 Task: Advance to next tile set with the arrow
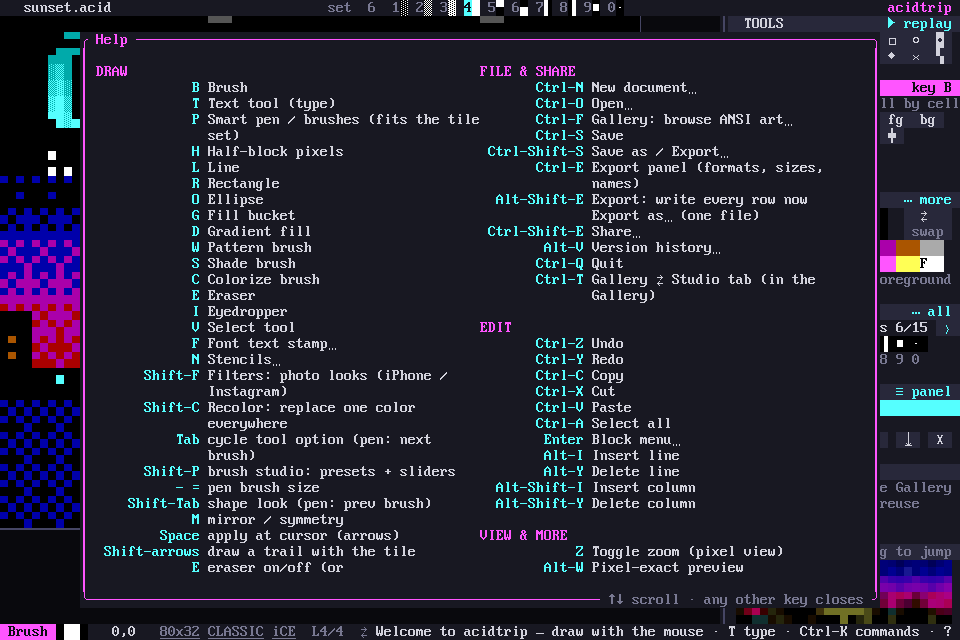pos(947,329)
